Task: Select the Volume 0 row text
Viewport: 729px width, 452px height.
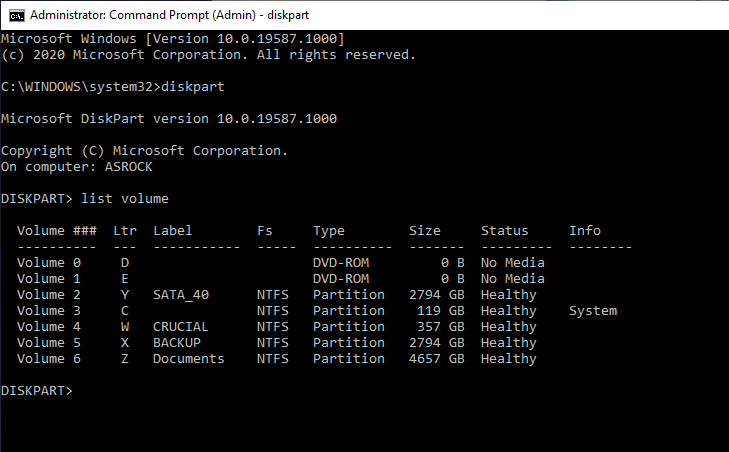Action: coord(281,263)
